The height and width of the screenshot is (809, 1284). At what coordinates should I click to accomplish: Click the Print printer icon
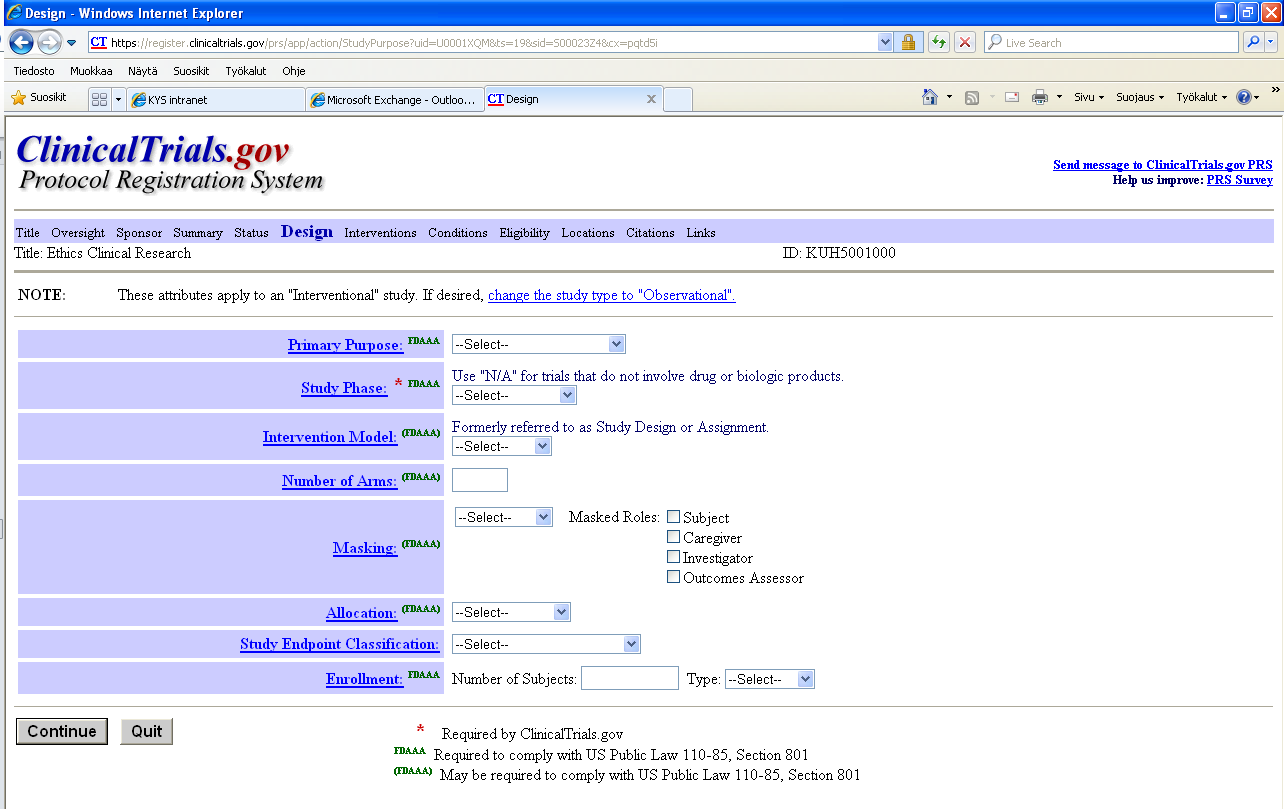[x=1040, y=97]
